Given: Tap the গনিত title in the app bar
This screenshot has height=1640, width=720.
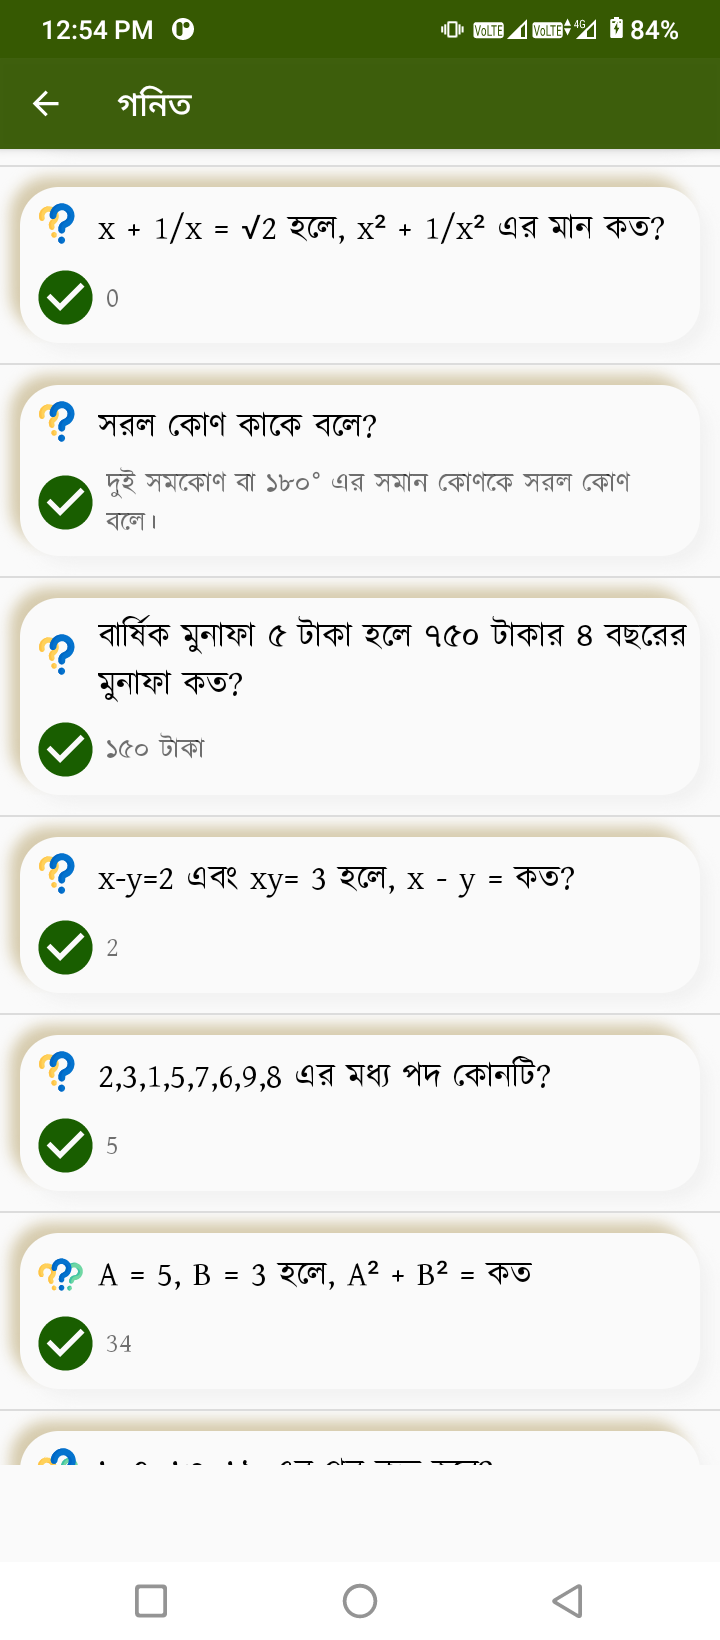Looking at the screenshot, I should point(155,103).
